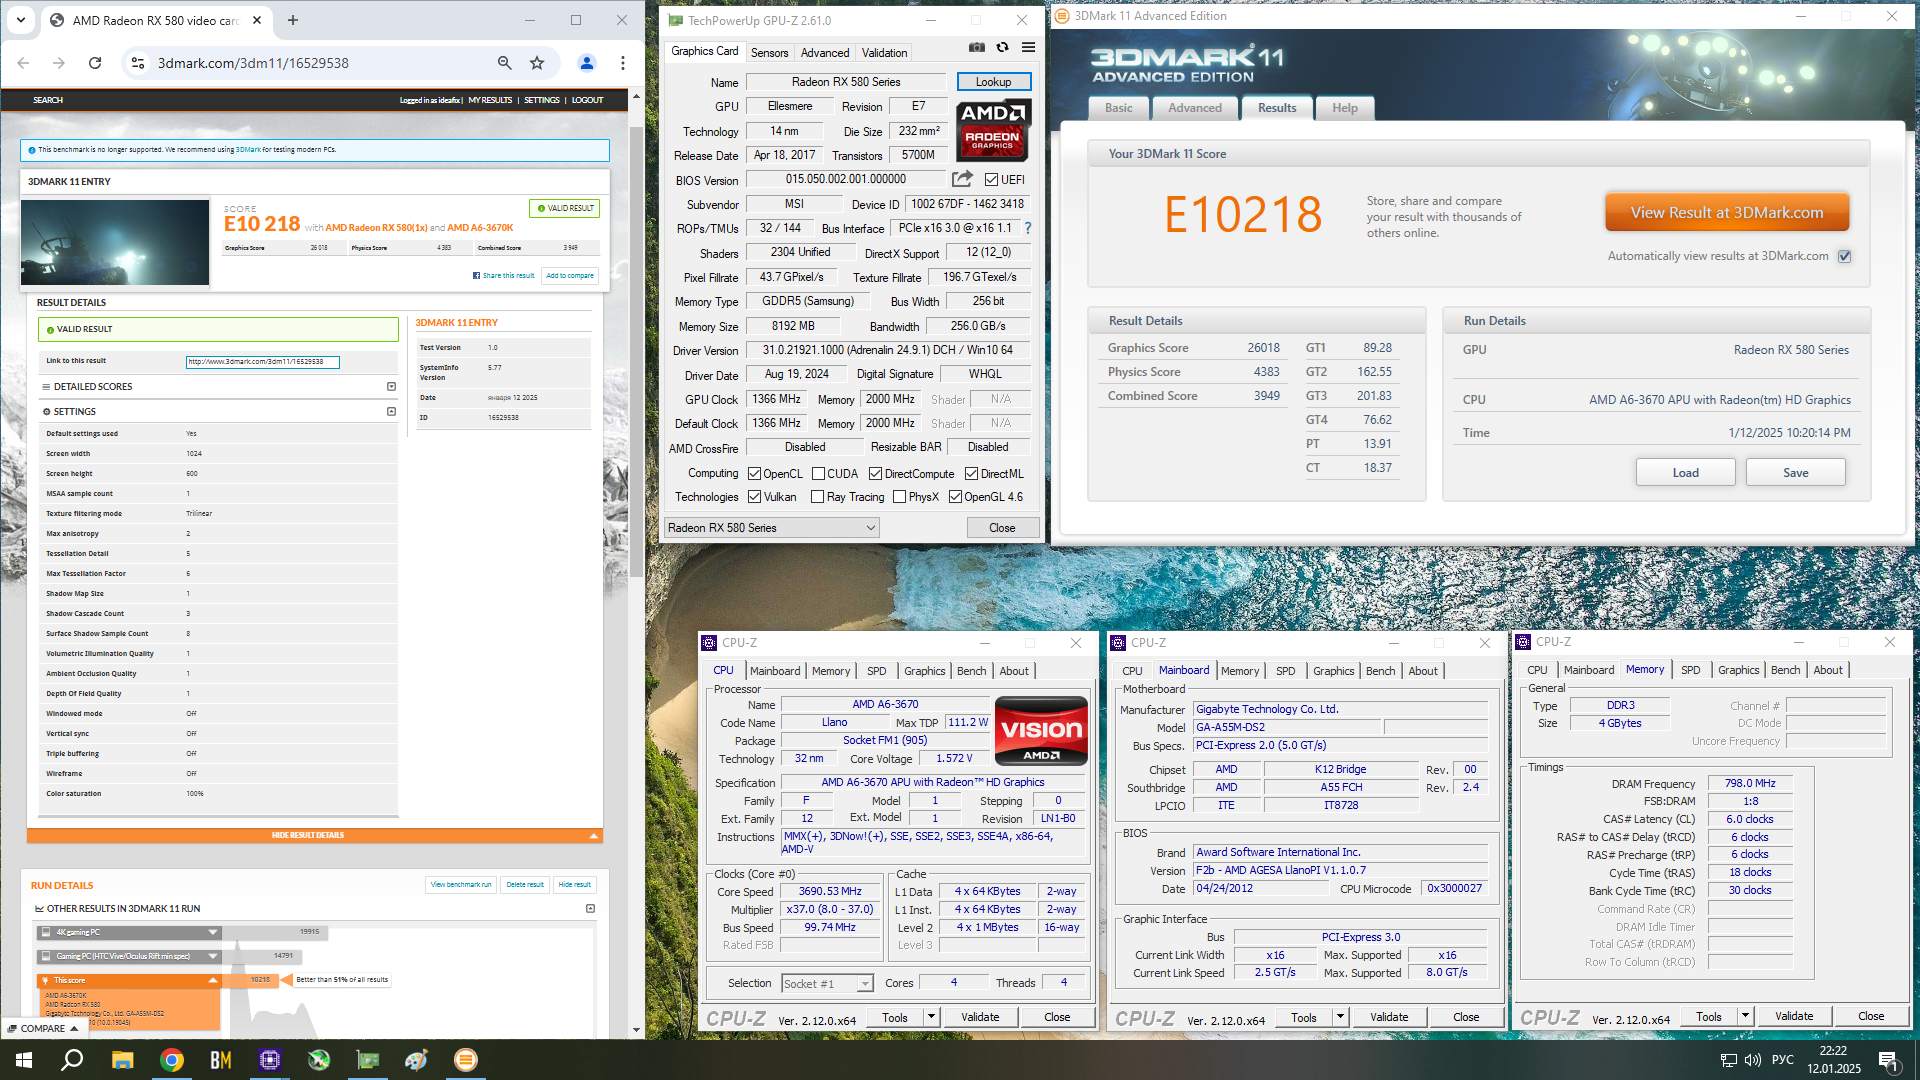Open the CPU-Z taskbar icon
This screenshot has height=1080, width=1920.
click(x=270, y=1060)
